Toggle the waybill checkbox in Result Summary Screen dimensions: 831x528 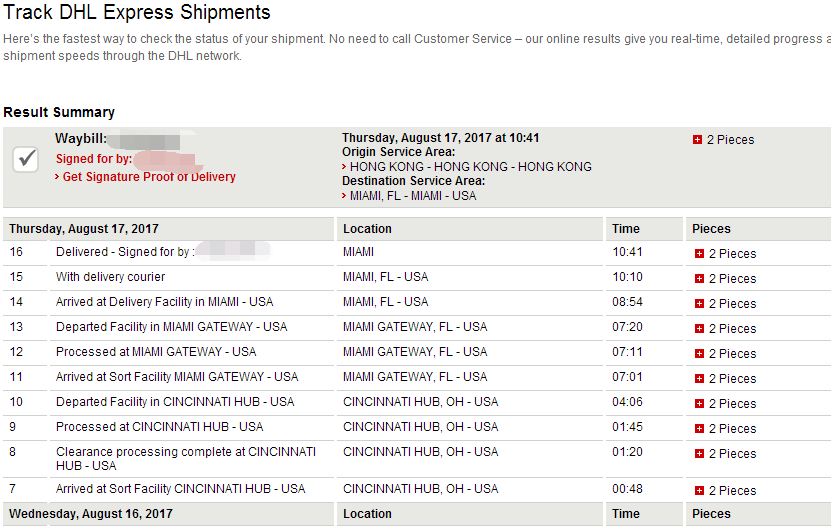coord(25,160)
